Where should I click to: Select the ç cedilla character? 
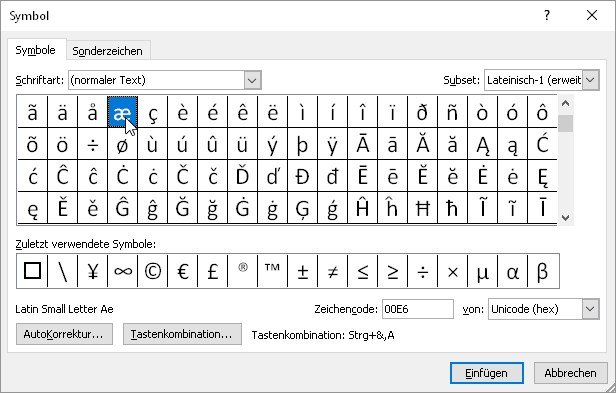(152, 112)
